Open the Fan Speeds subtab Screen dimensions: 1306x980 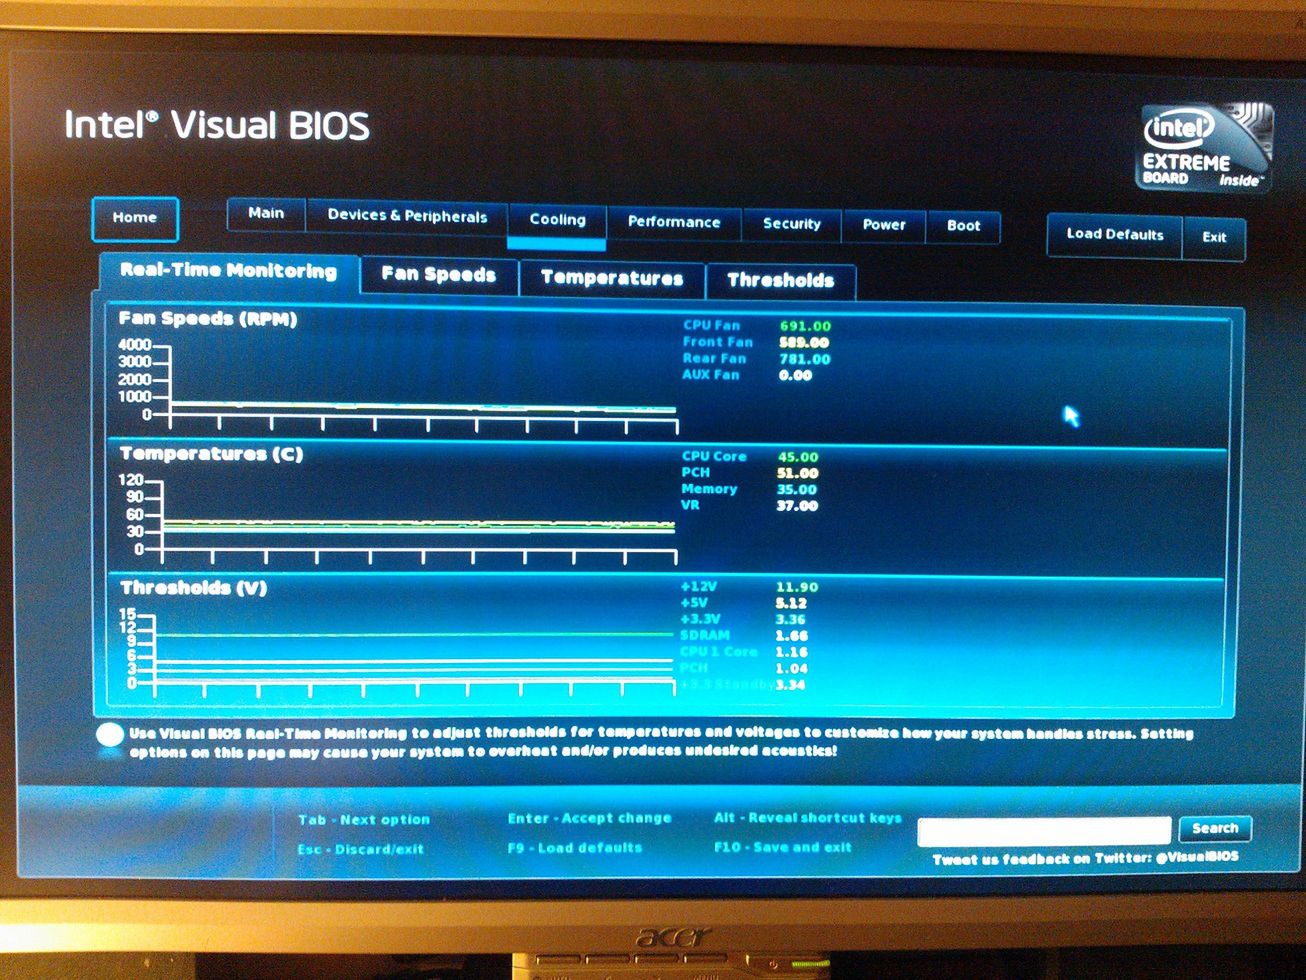click(438, 275)
